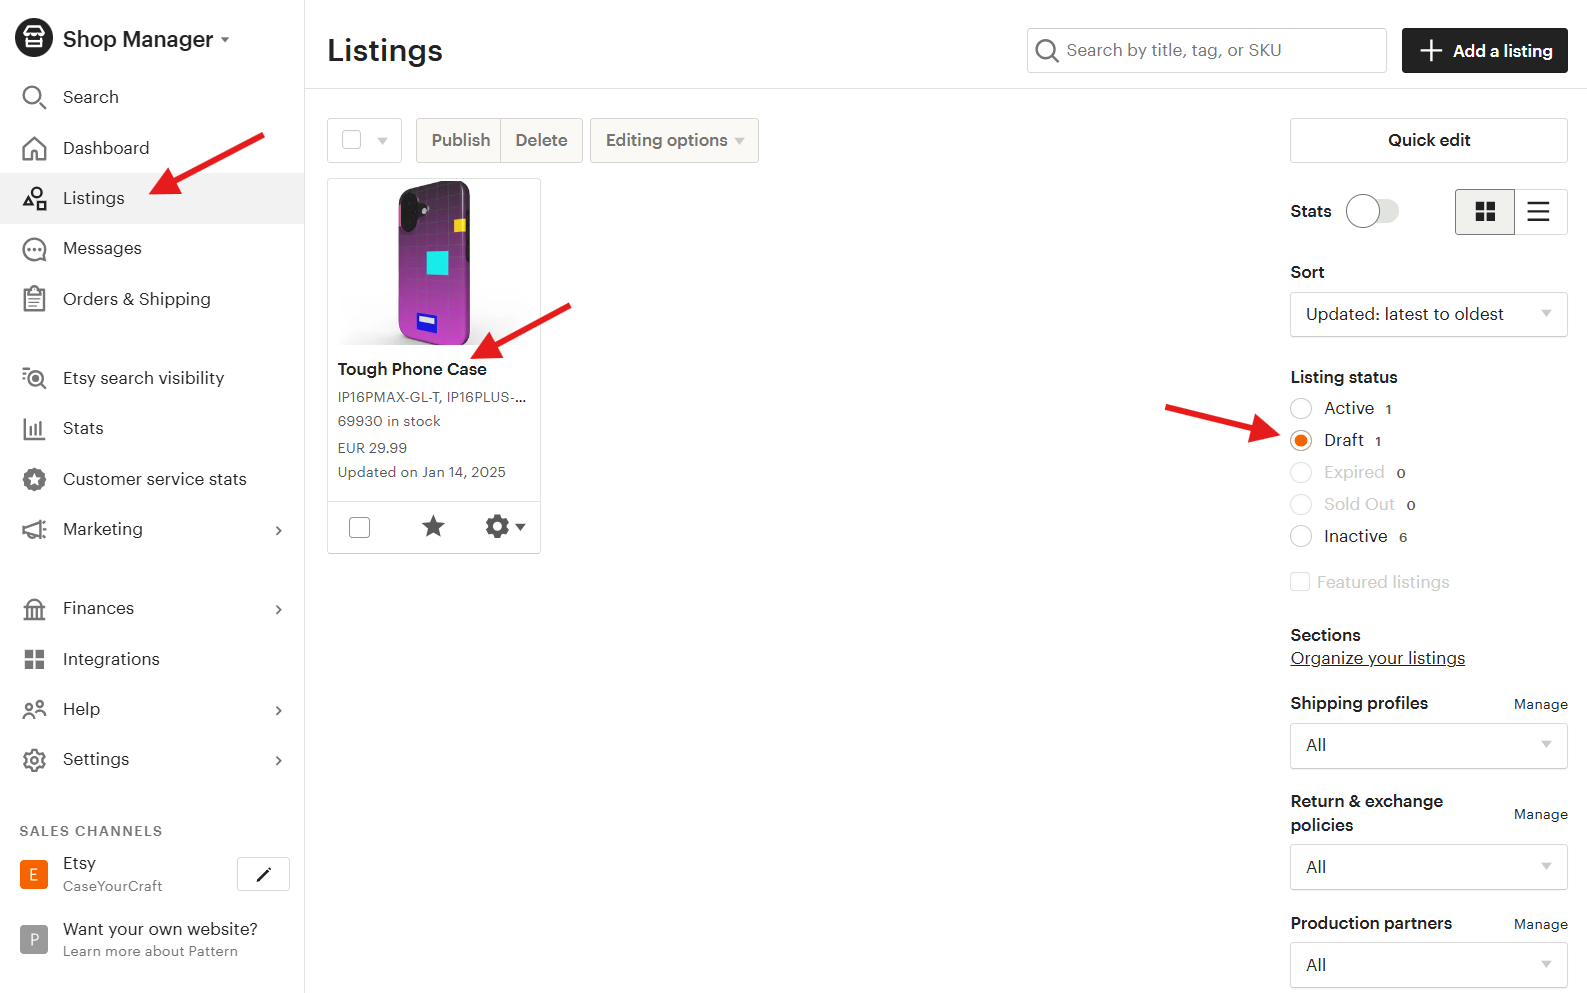Select the Active listing status radio
Viewport: 1587px width, 993px height.
[x=1301, y=409]
